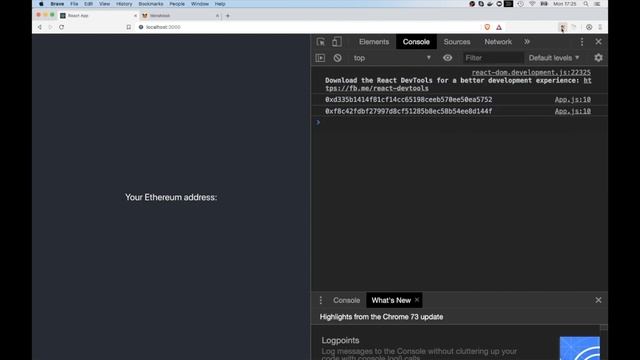Open the profile avatar icon in toolbar

(x=589, y=27)
